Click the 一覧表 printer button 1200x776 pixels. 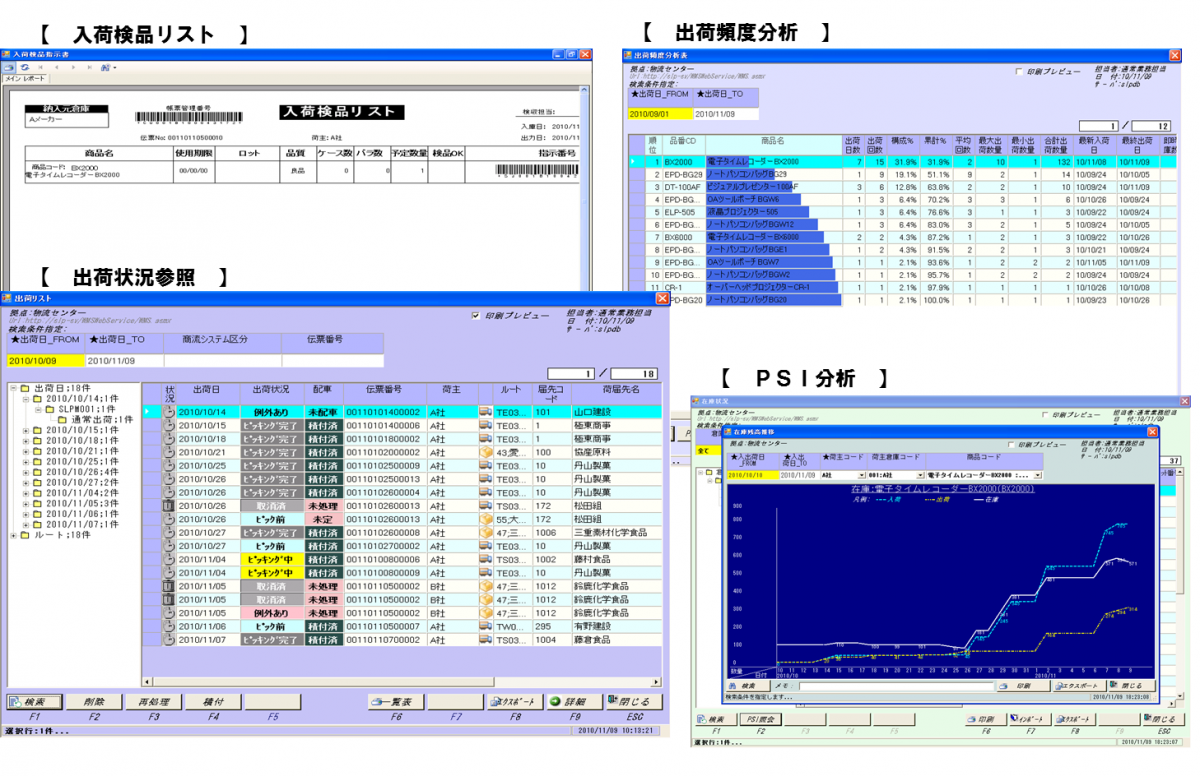click(x=395, y=702)
